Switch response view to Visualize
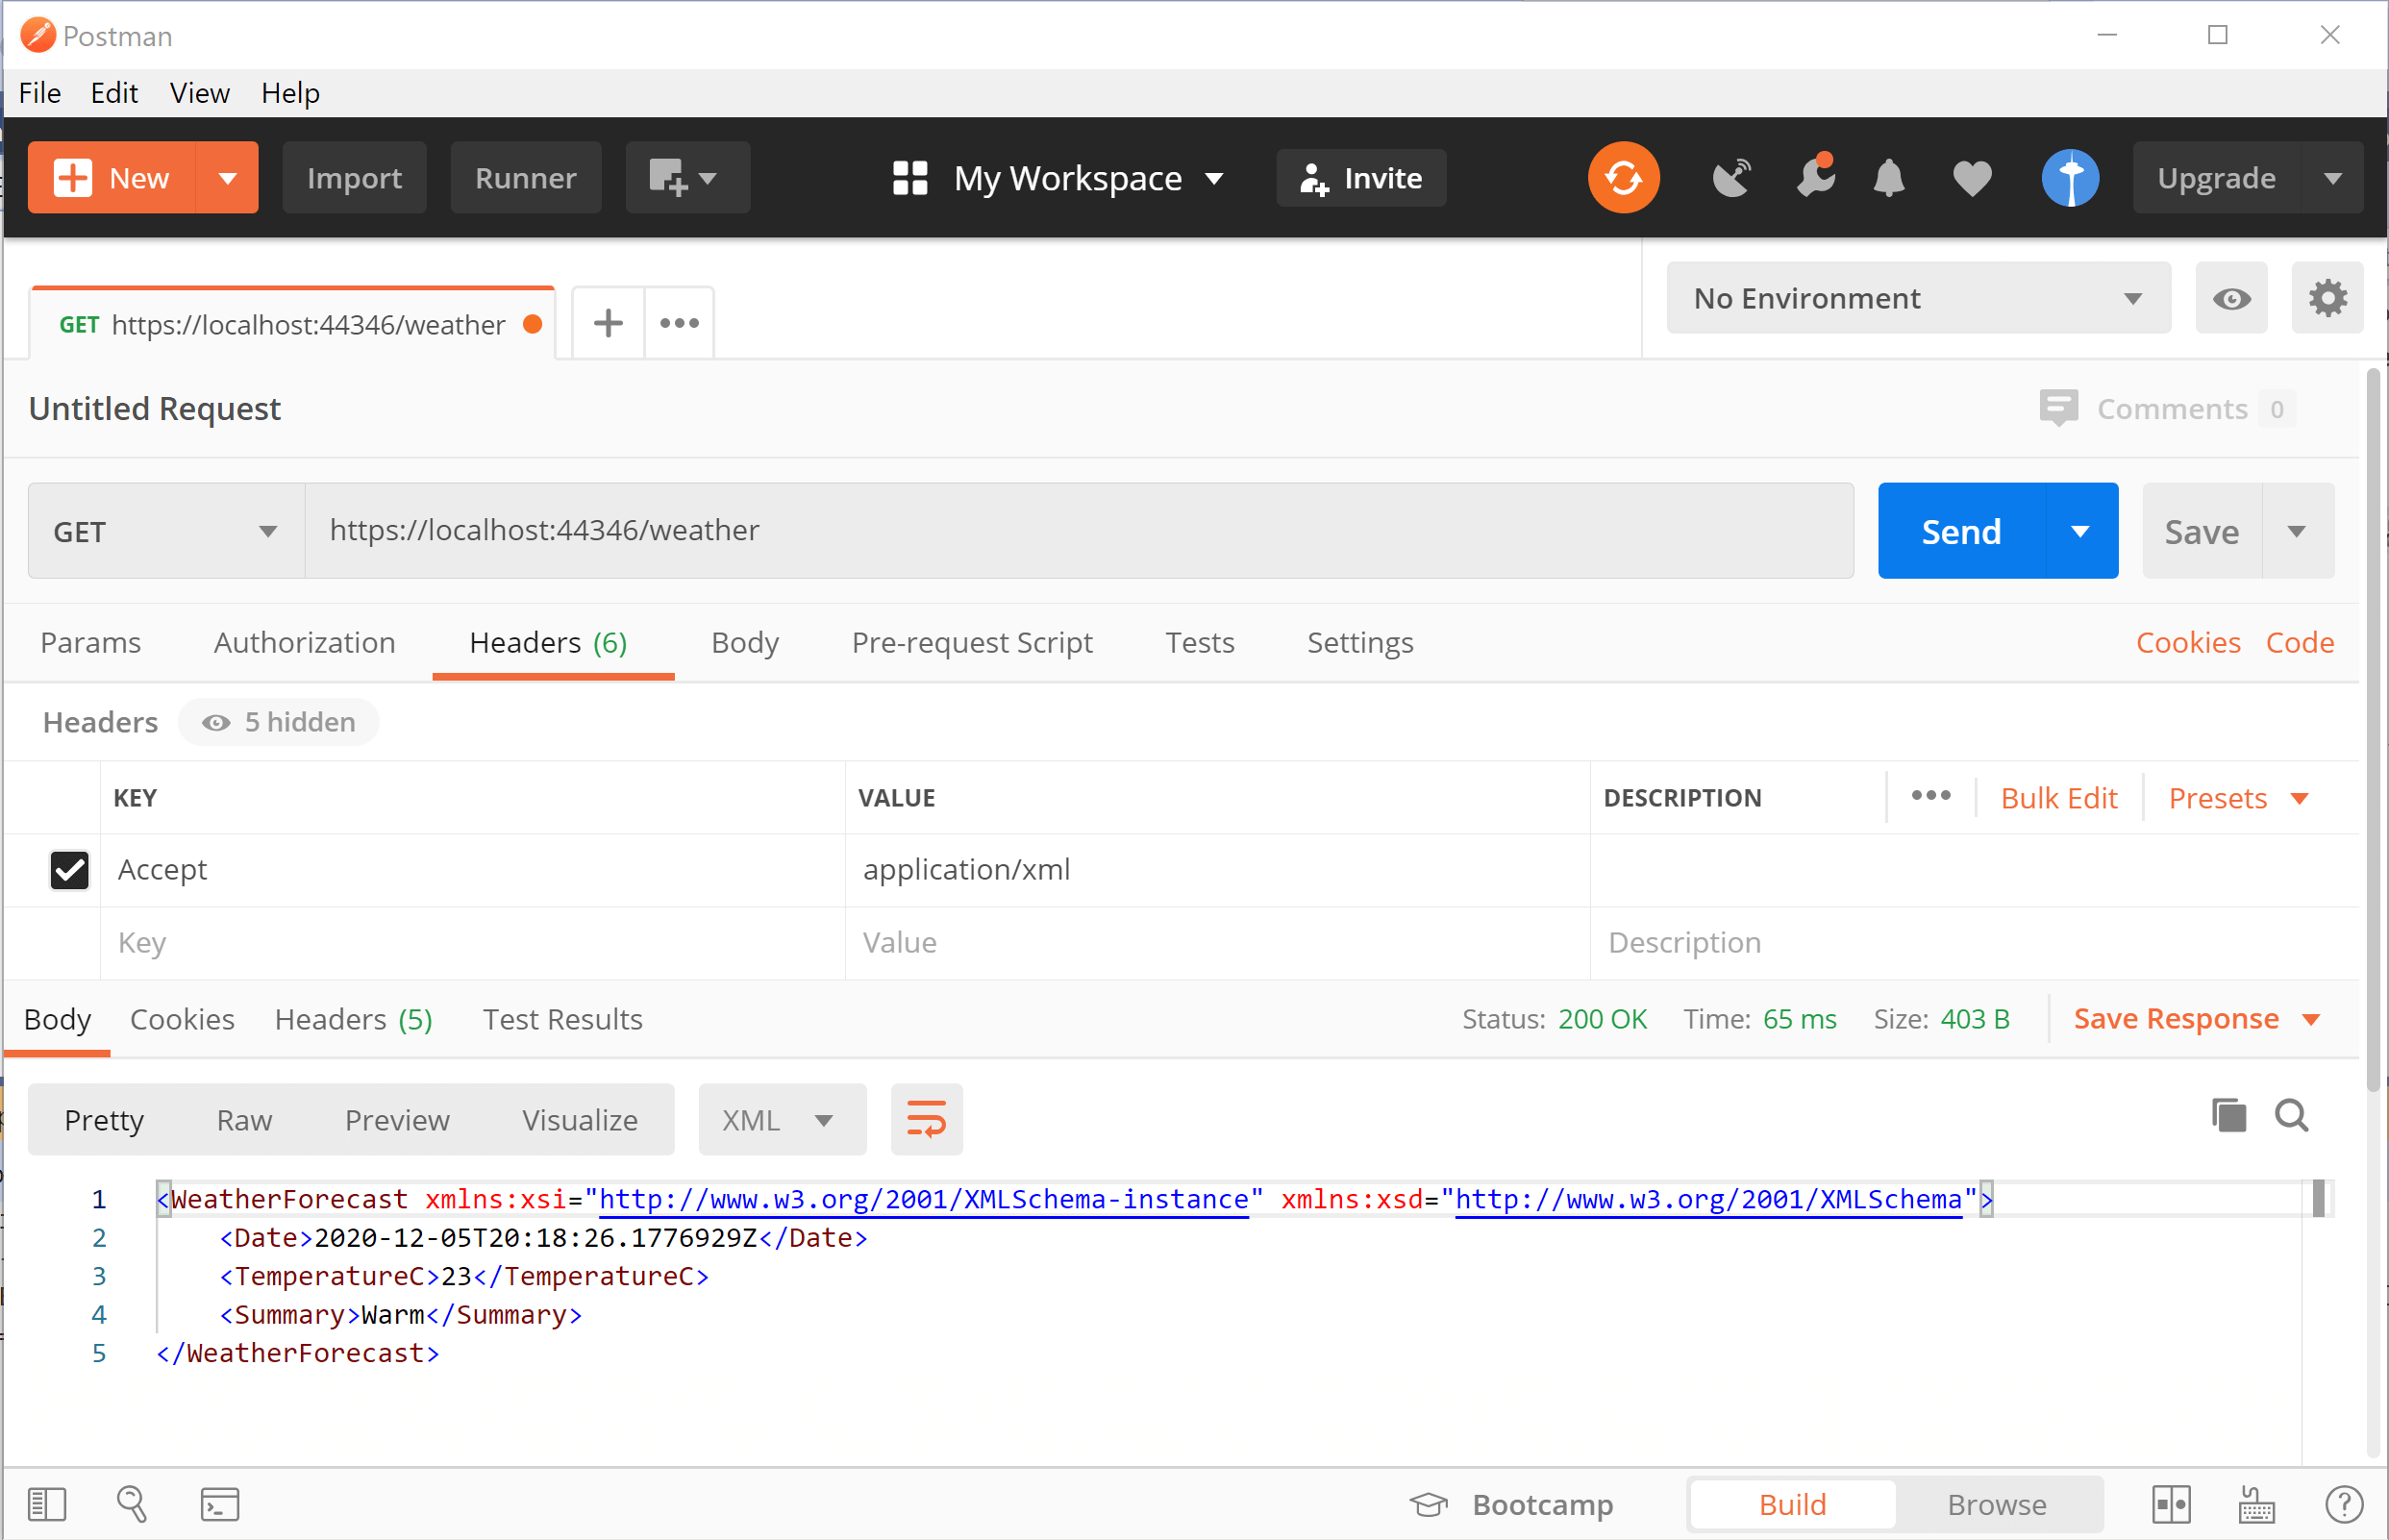 pyautogui.click(x=579, y=1119)
